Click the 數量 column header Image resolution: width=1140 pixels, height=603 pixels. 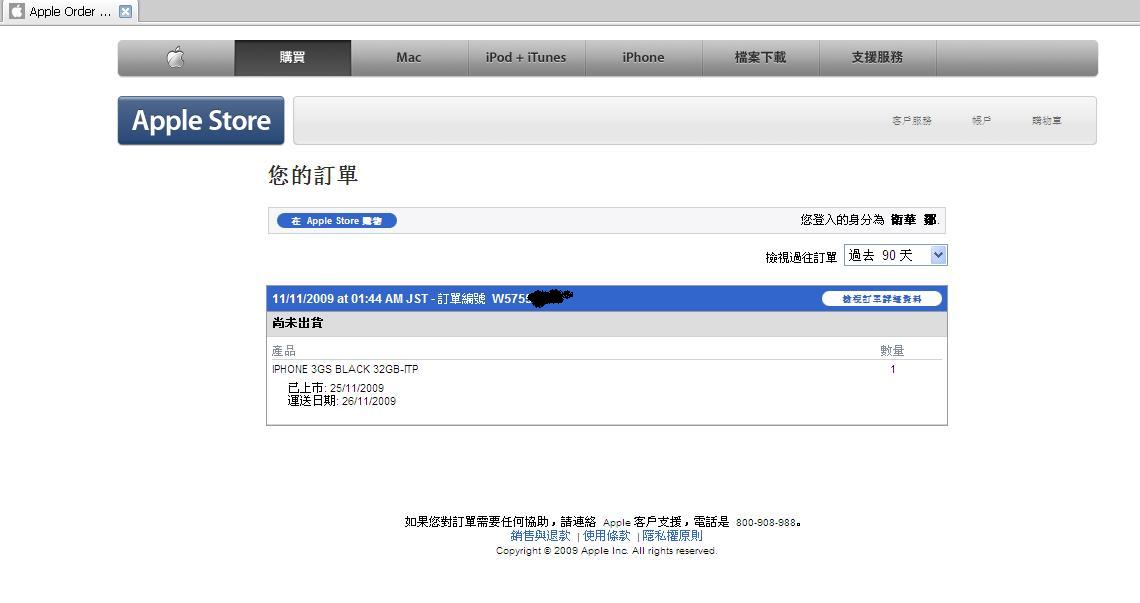(x=892, y=351)
